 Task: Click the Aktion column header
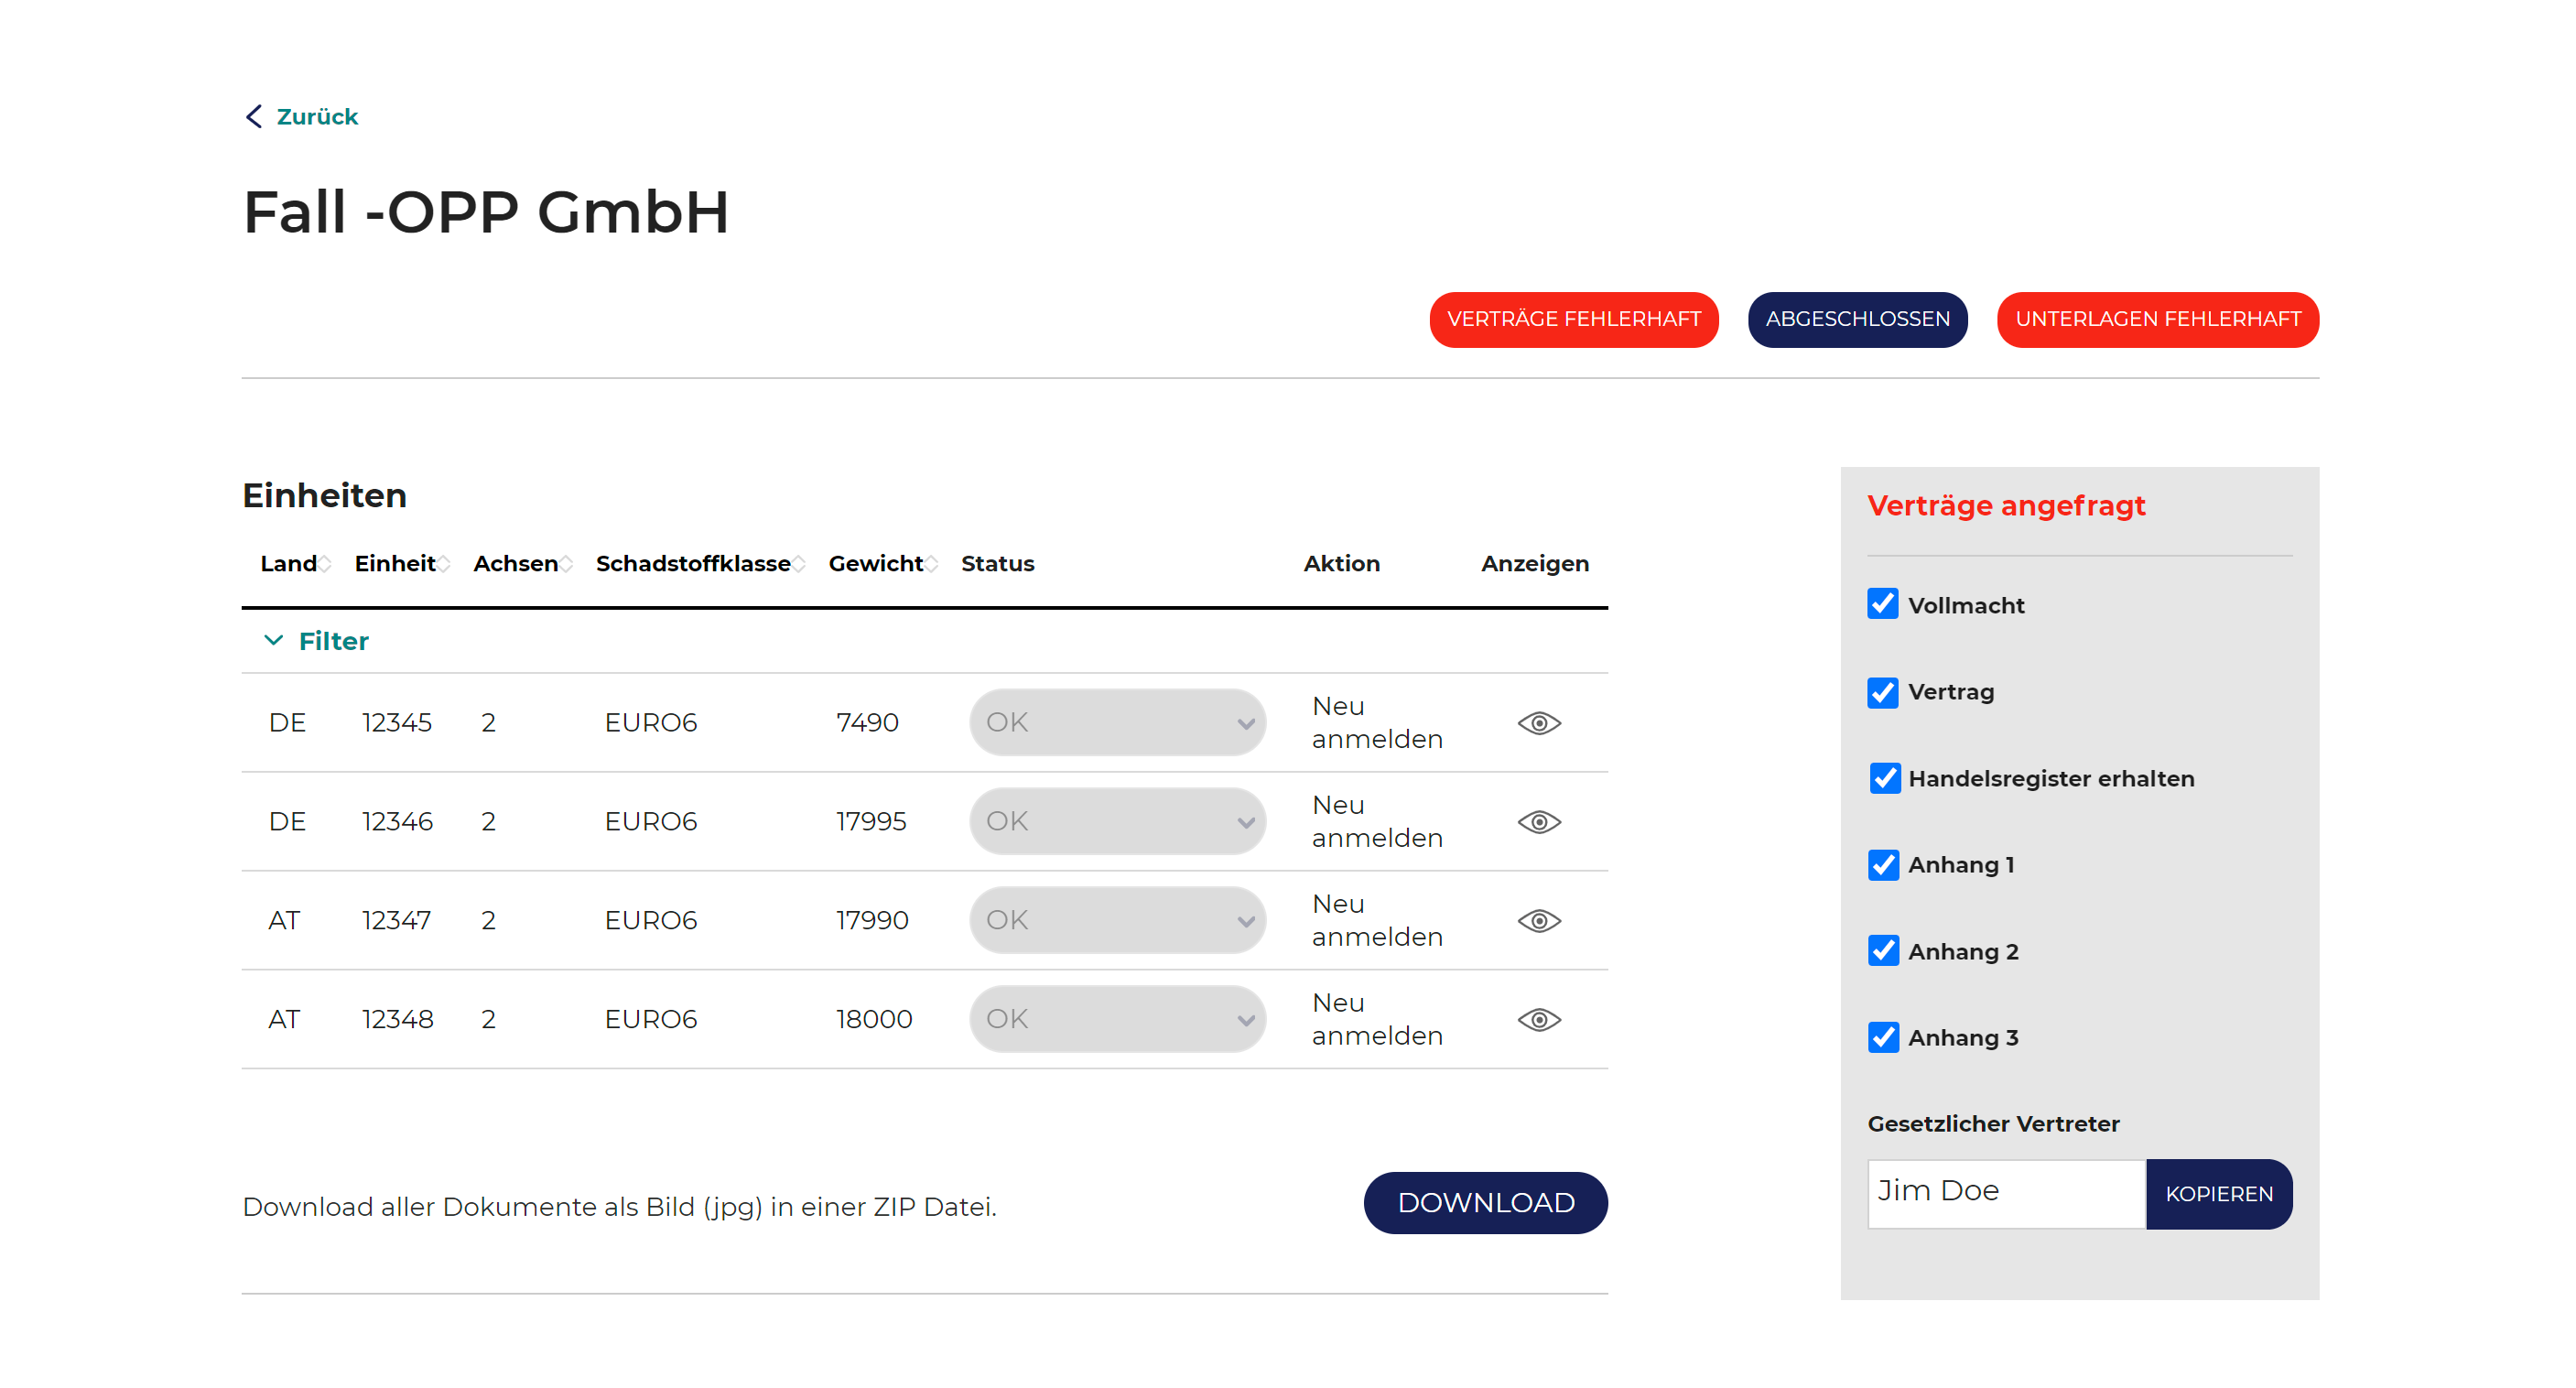coord(1341,564)
